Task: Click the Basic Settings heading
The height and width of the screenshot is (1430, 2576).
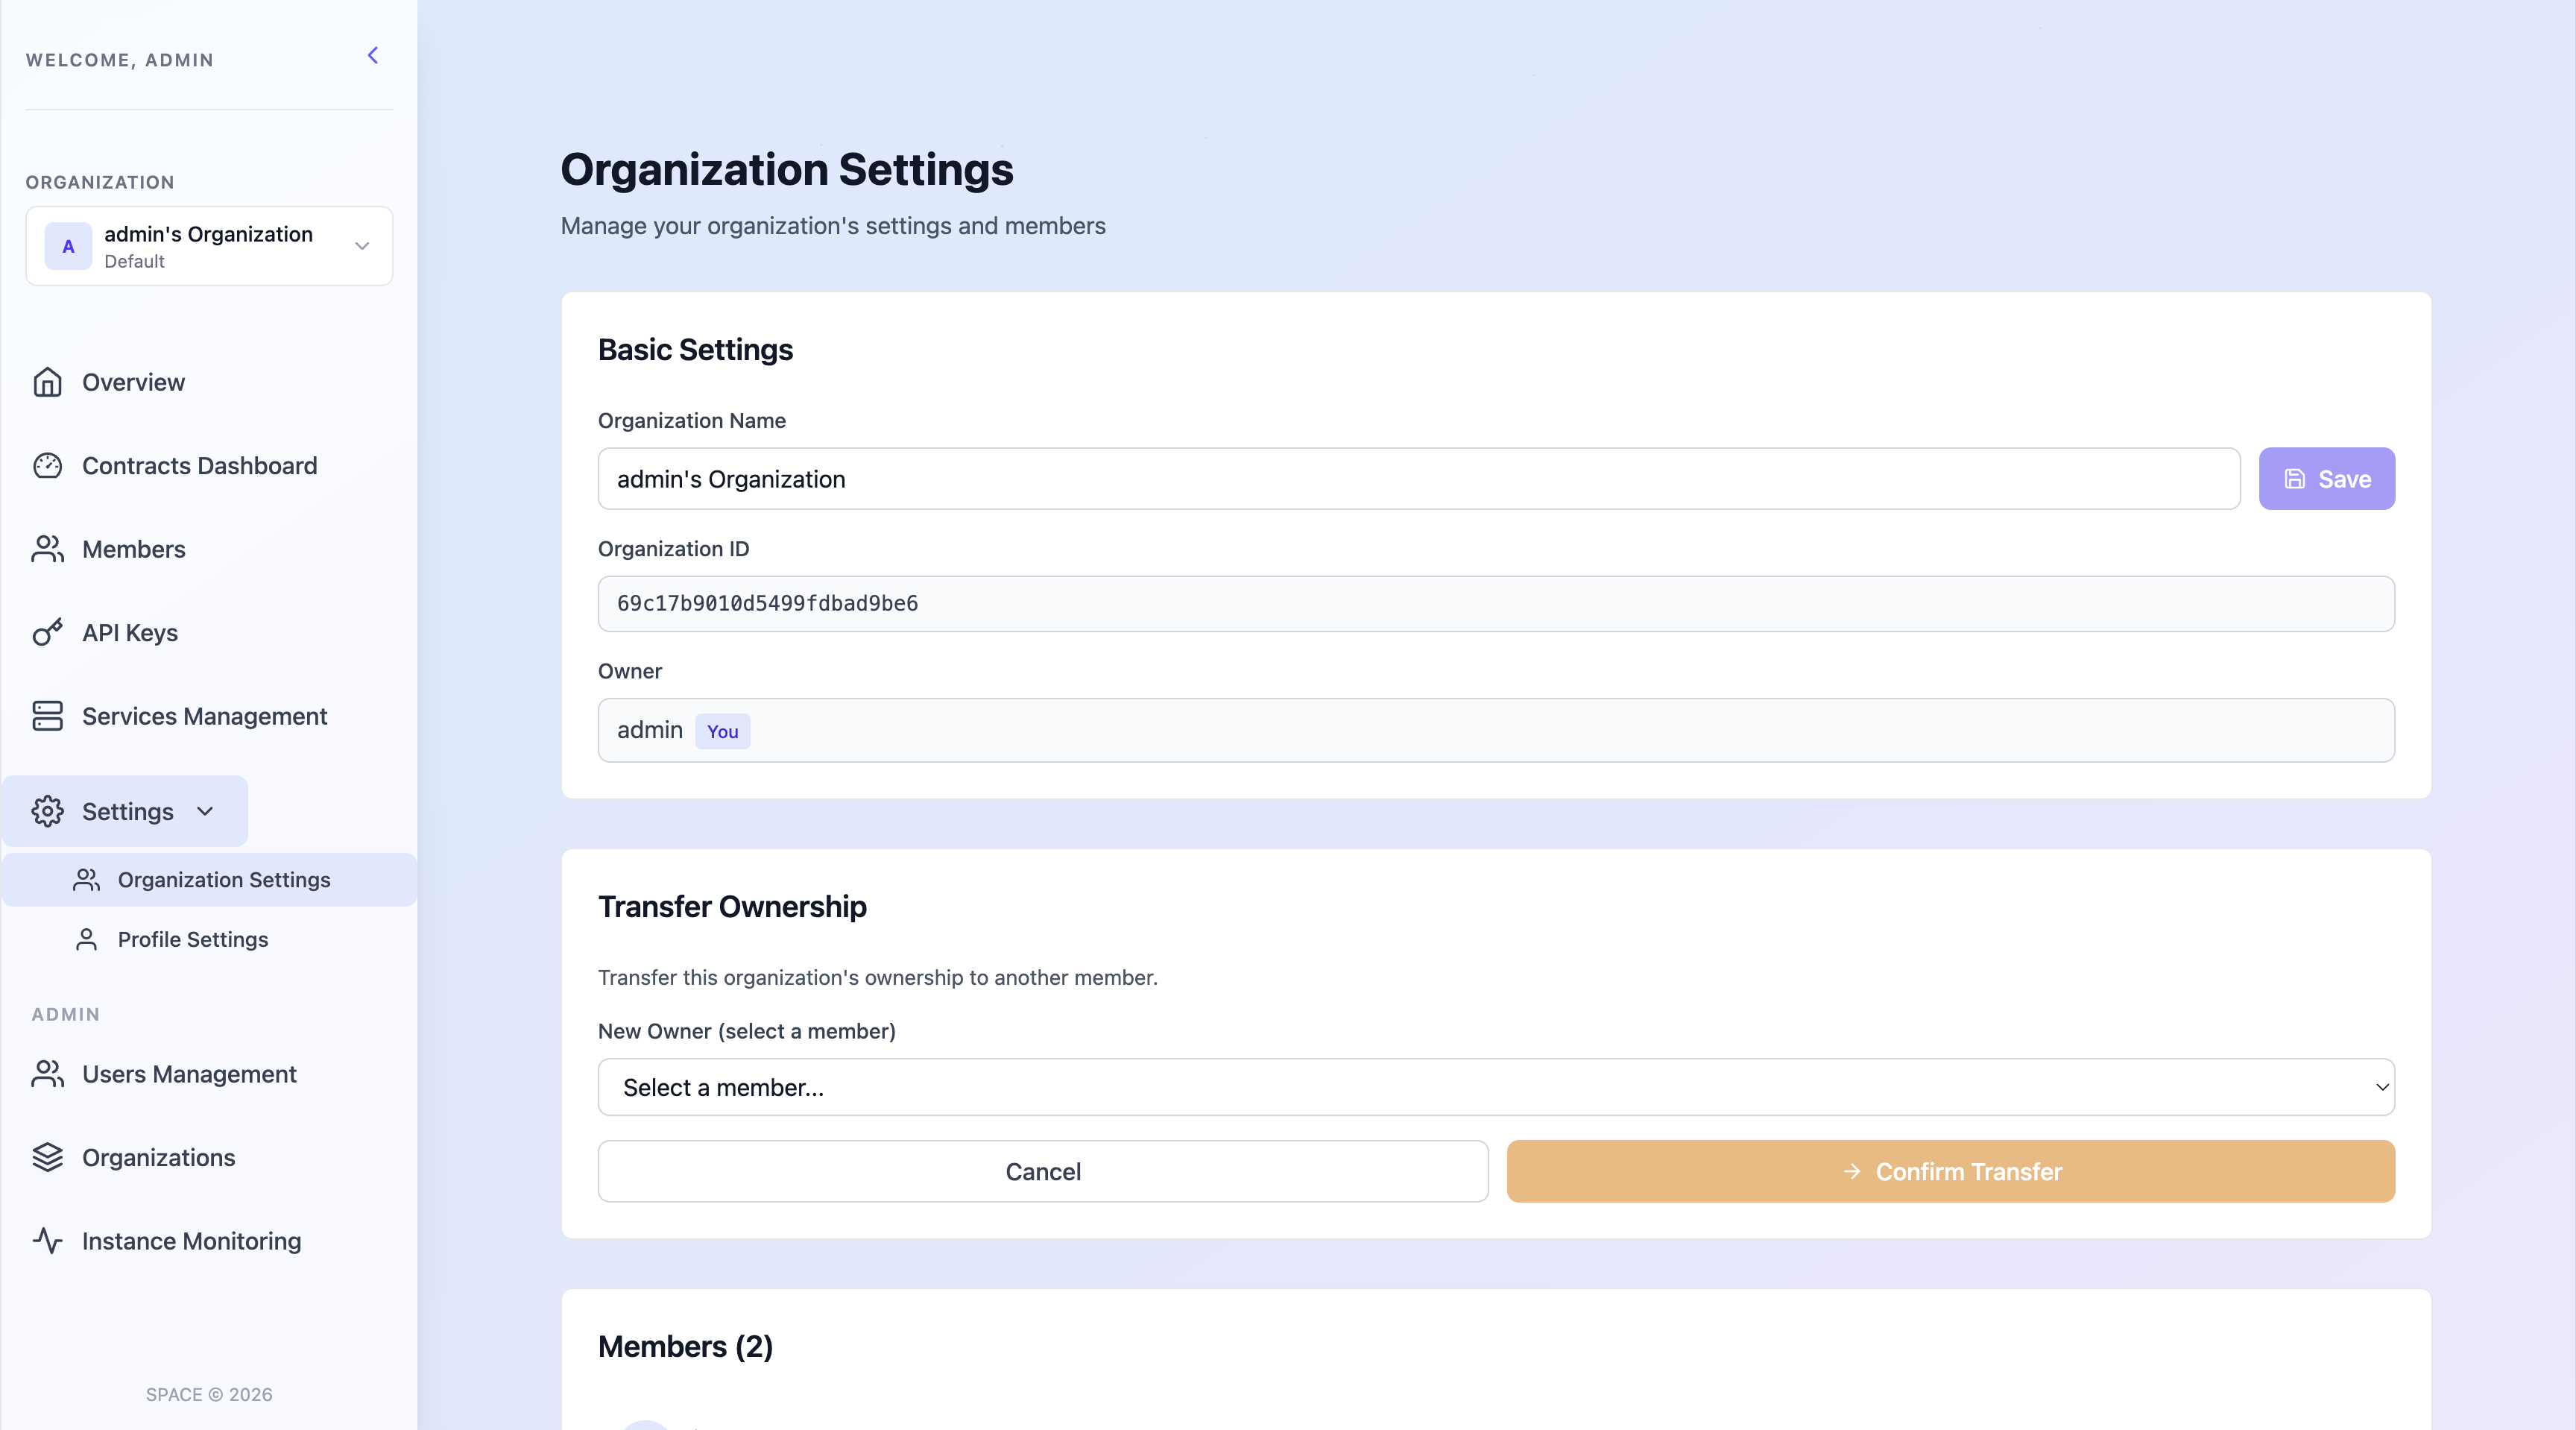Action: (695, 350)
